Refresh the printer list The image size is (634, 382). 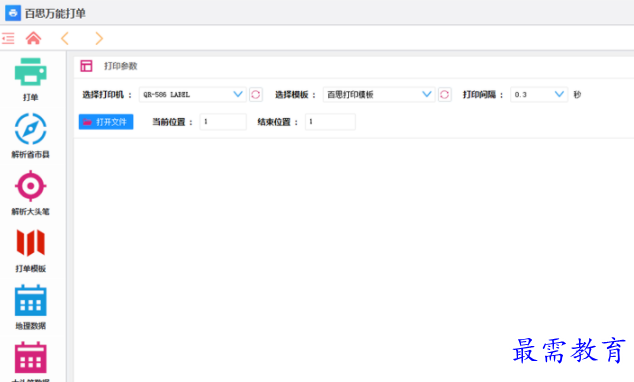[256, 95]
